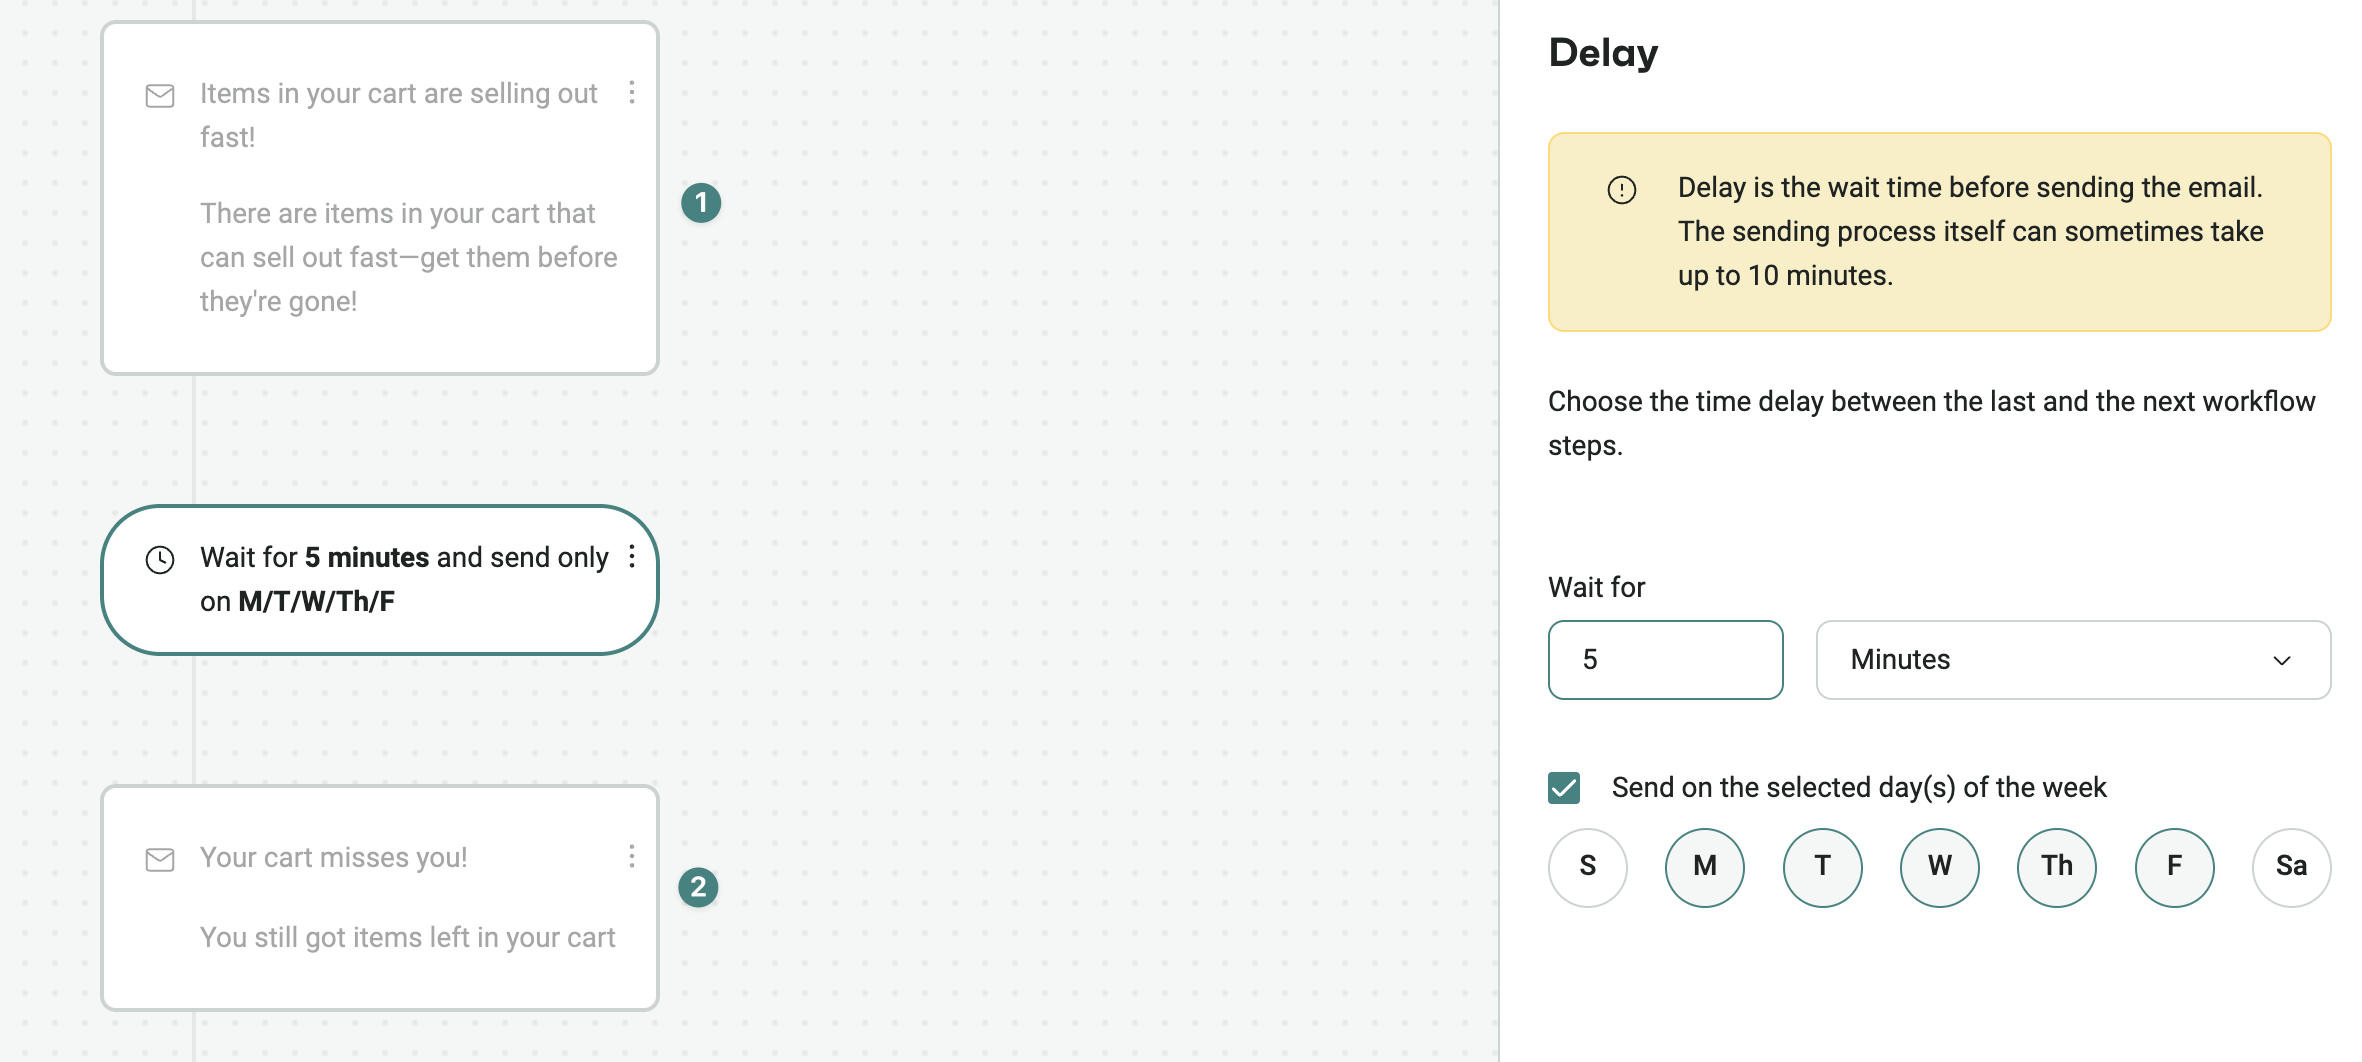Enable Sunday in day-of-week selector
The height and width of the screenshot is (1062, 2362).
coord(1588,867)
